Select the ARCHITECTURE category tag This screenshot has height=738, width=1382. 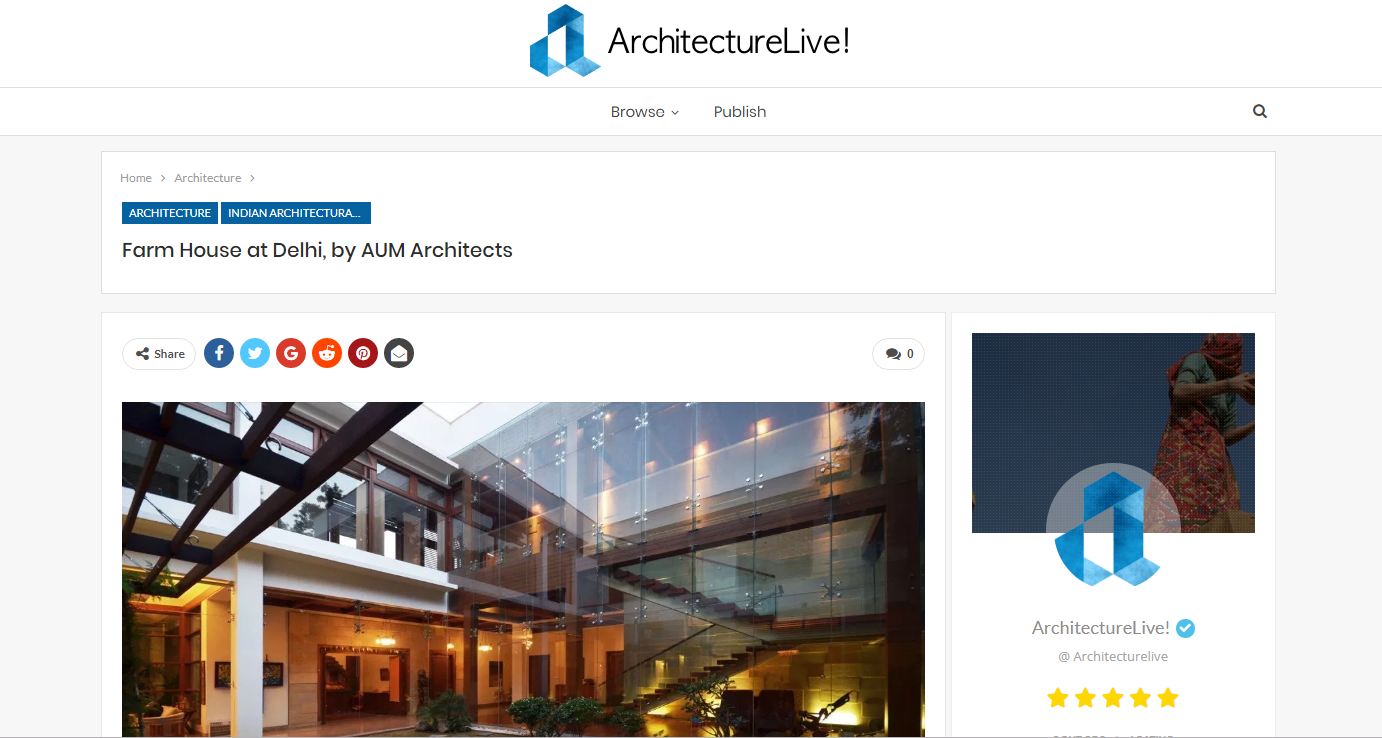click(x=170, y=213)
